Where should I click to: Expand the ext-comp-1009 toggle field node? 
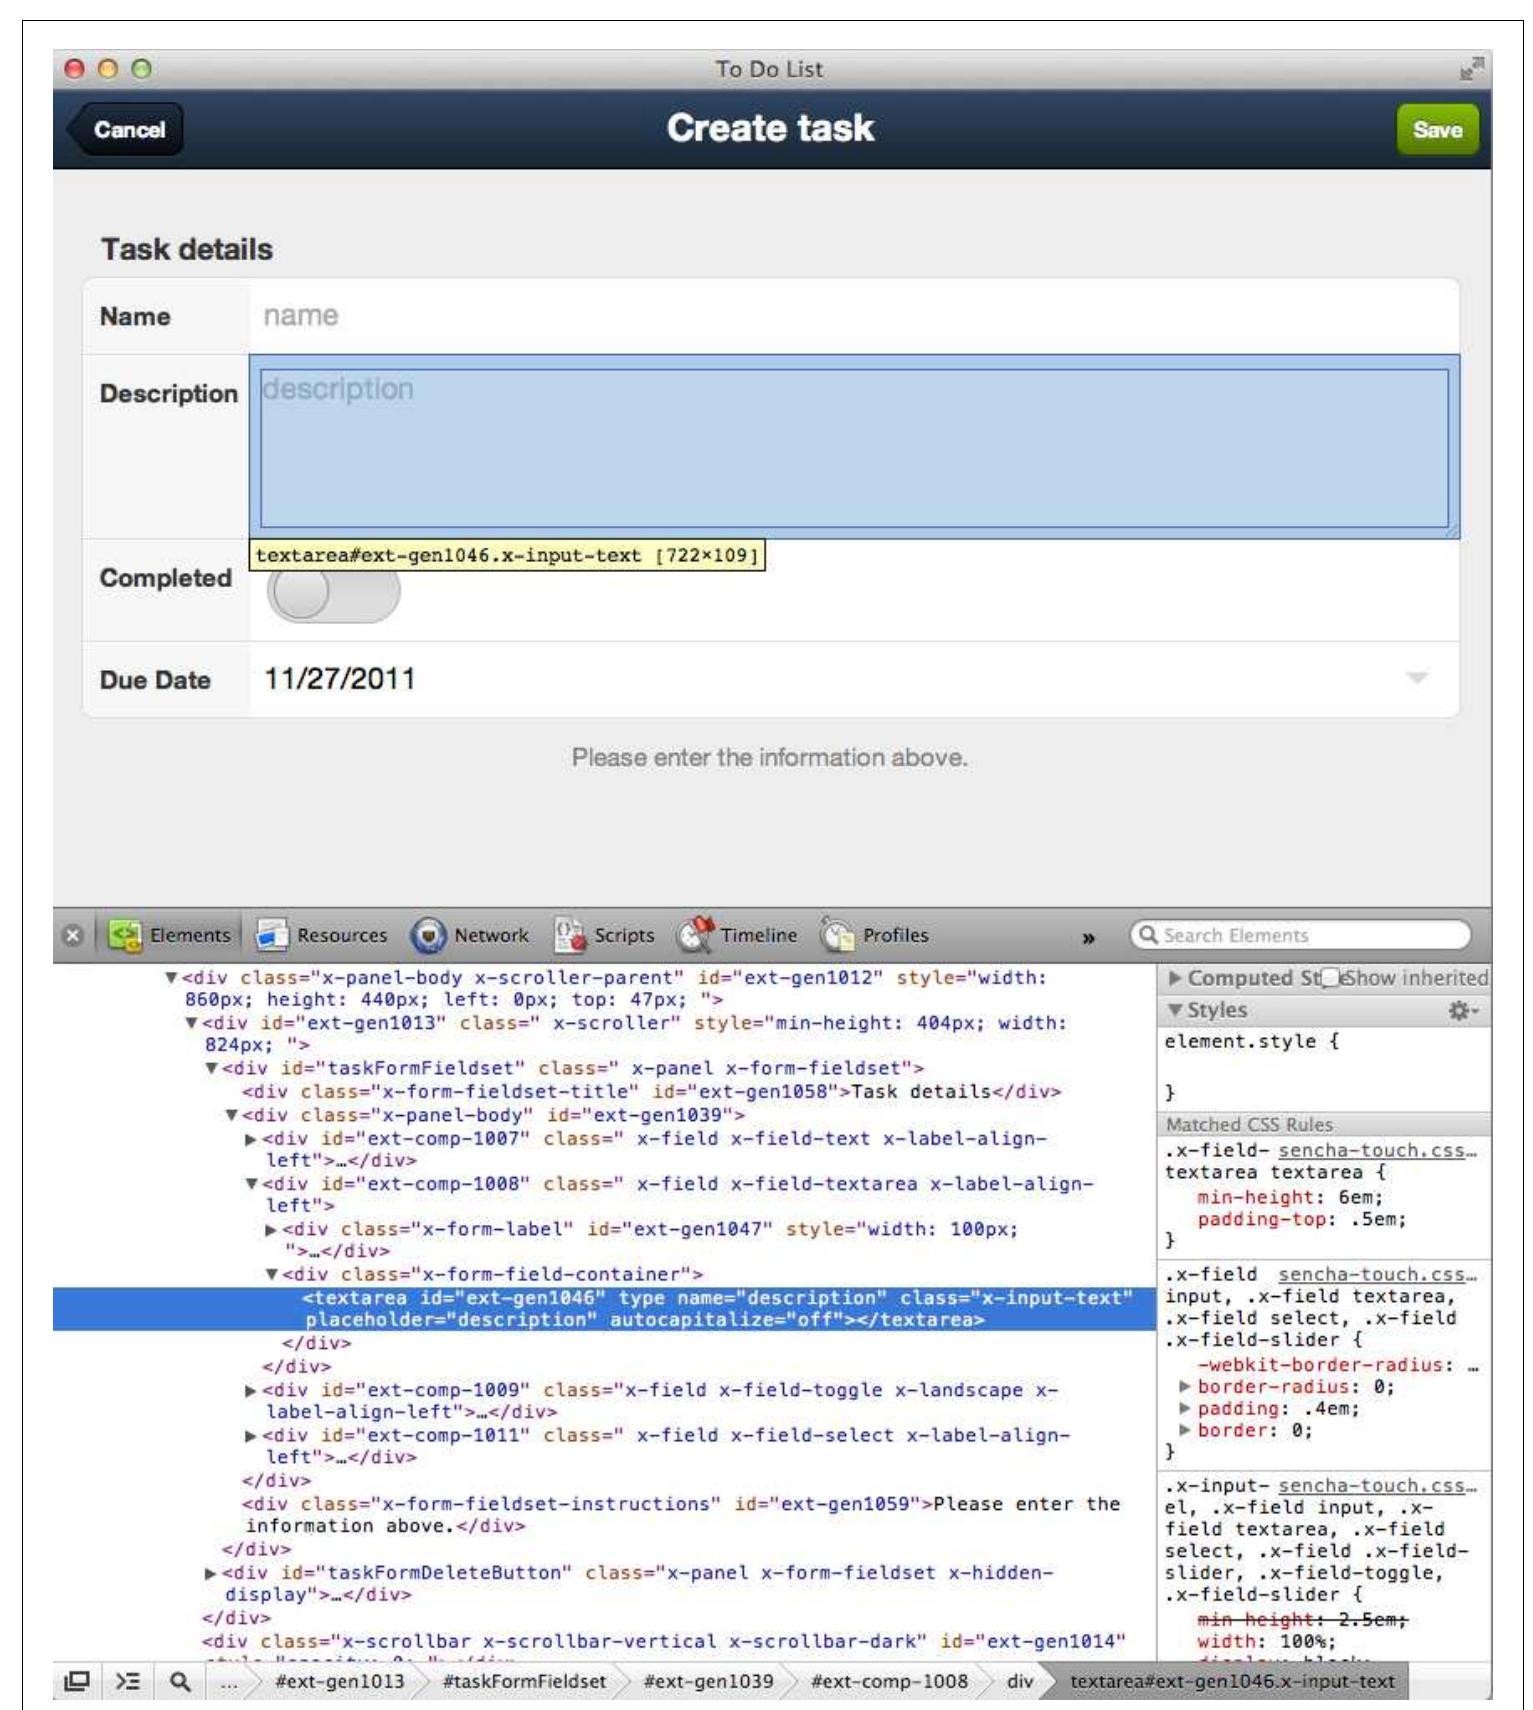tap(251, 1391)
